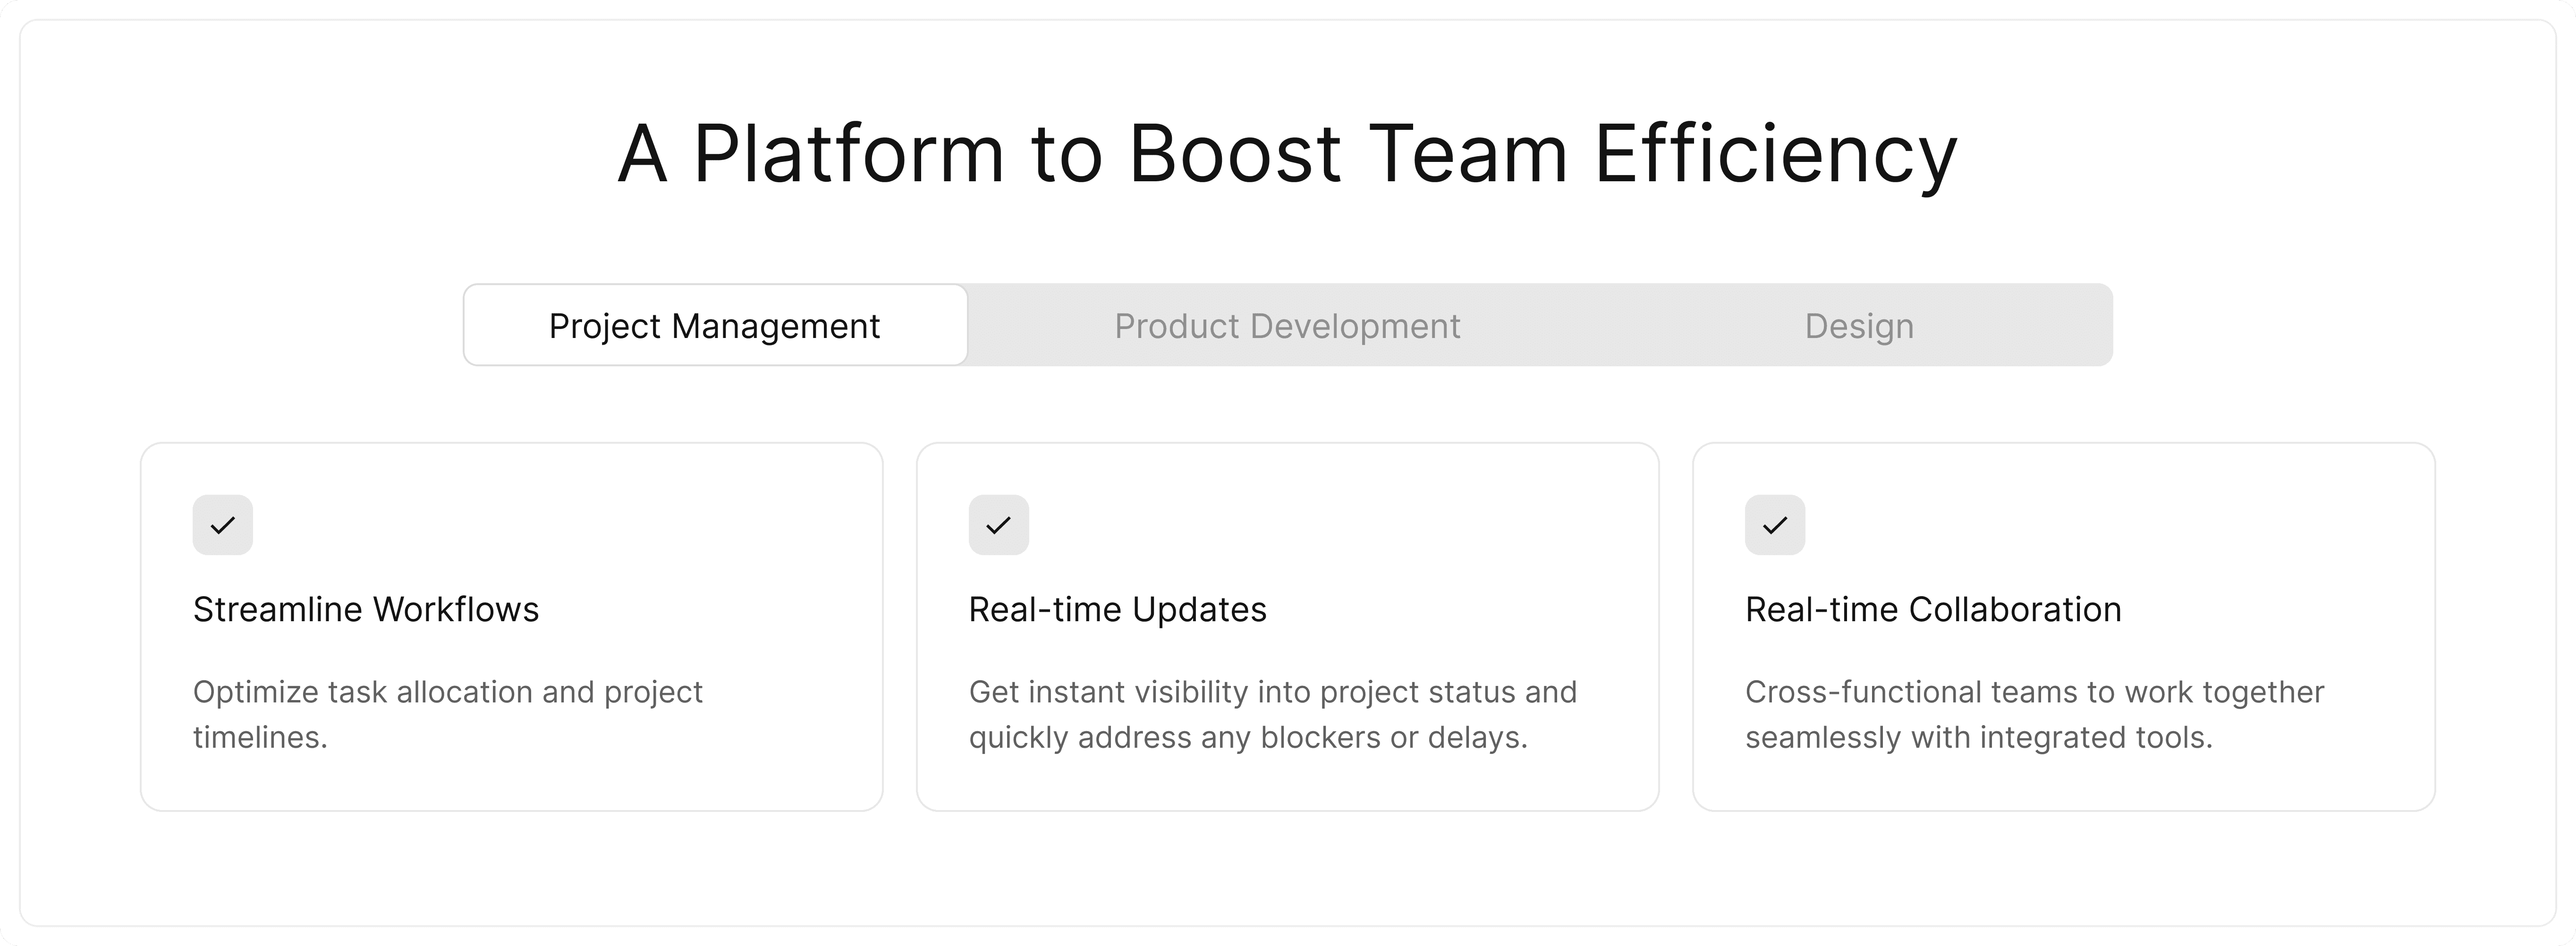The height and width of the screenshot is (946, 2576).
Task: Select the Project Management tab
Action: (x=714, y=326)
